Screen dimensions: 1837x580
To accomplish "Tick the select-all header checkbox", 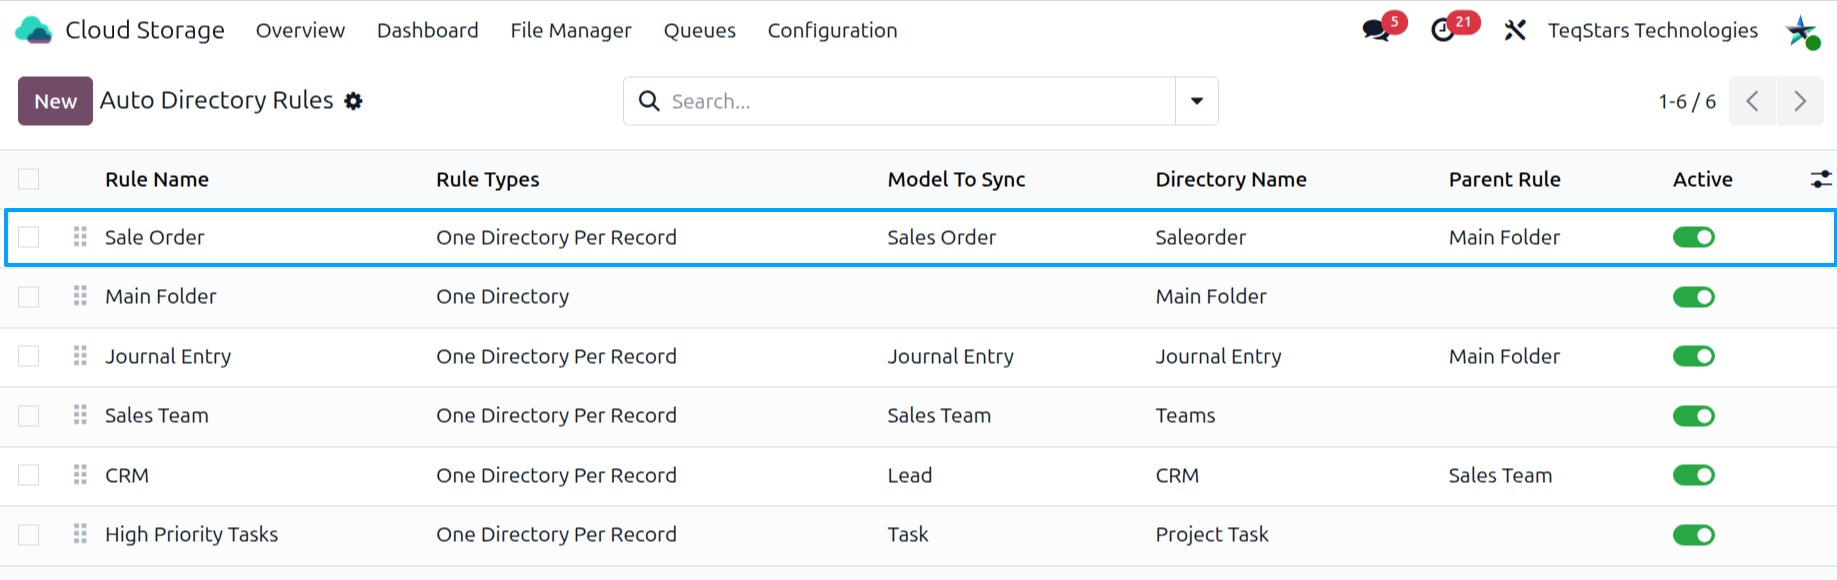I will click(x=29, y=179).
